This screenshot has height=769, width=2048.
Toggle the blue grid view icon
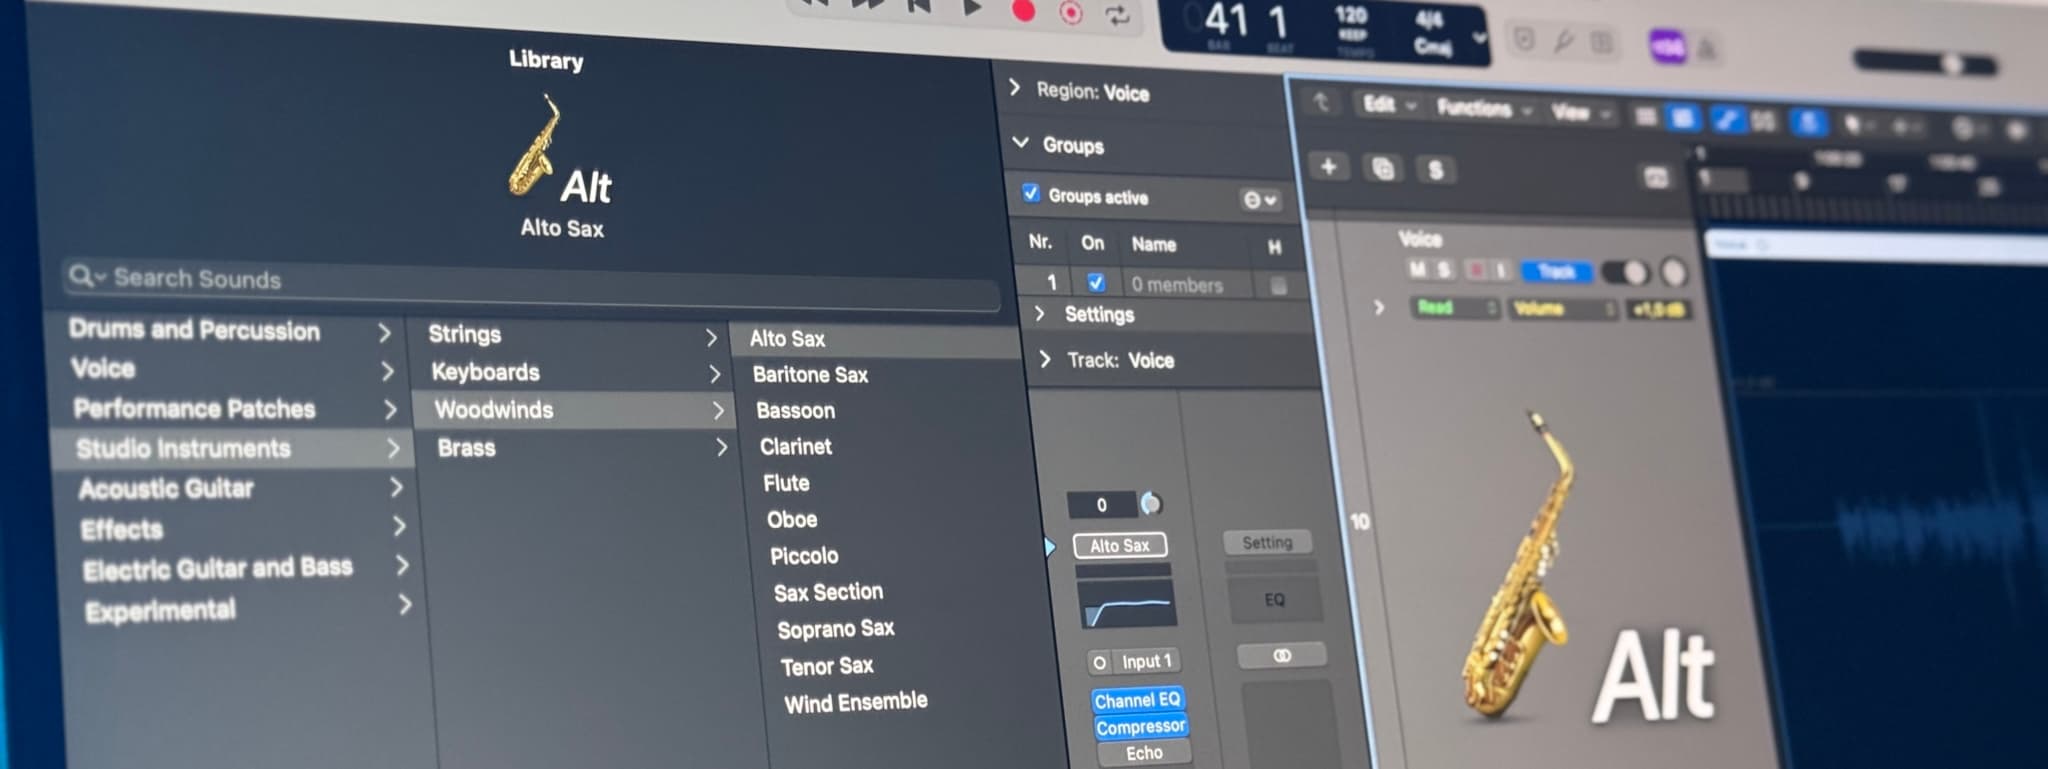tap(1683, 118)
